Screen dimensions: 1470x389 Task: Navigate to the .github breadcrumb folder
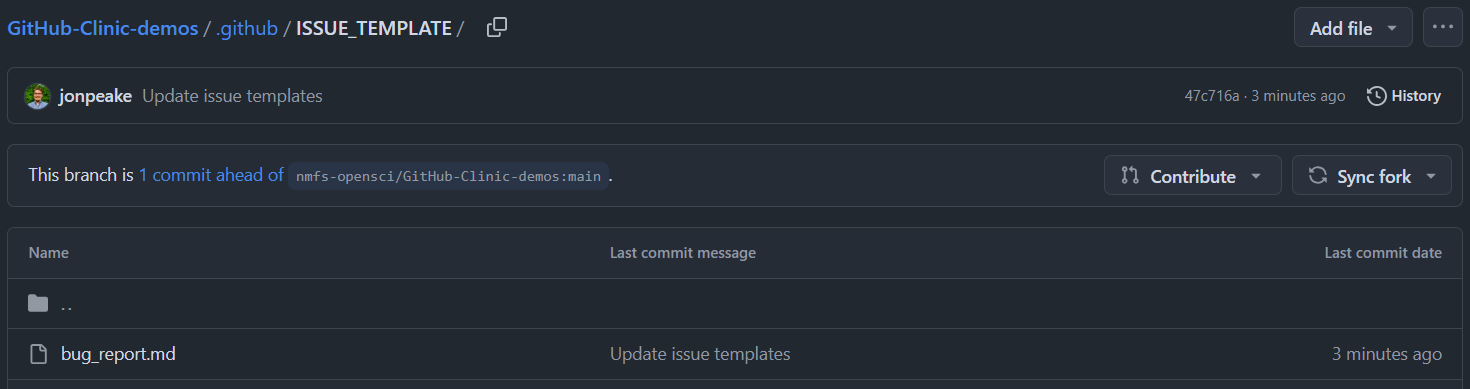(x=247, y=28)
